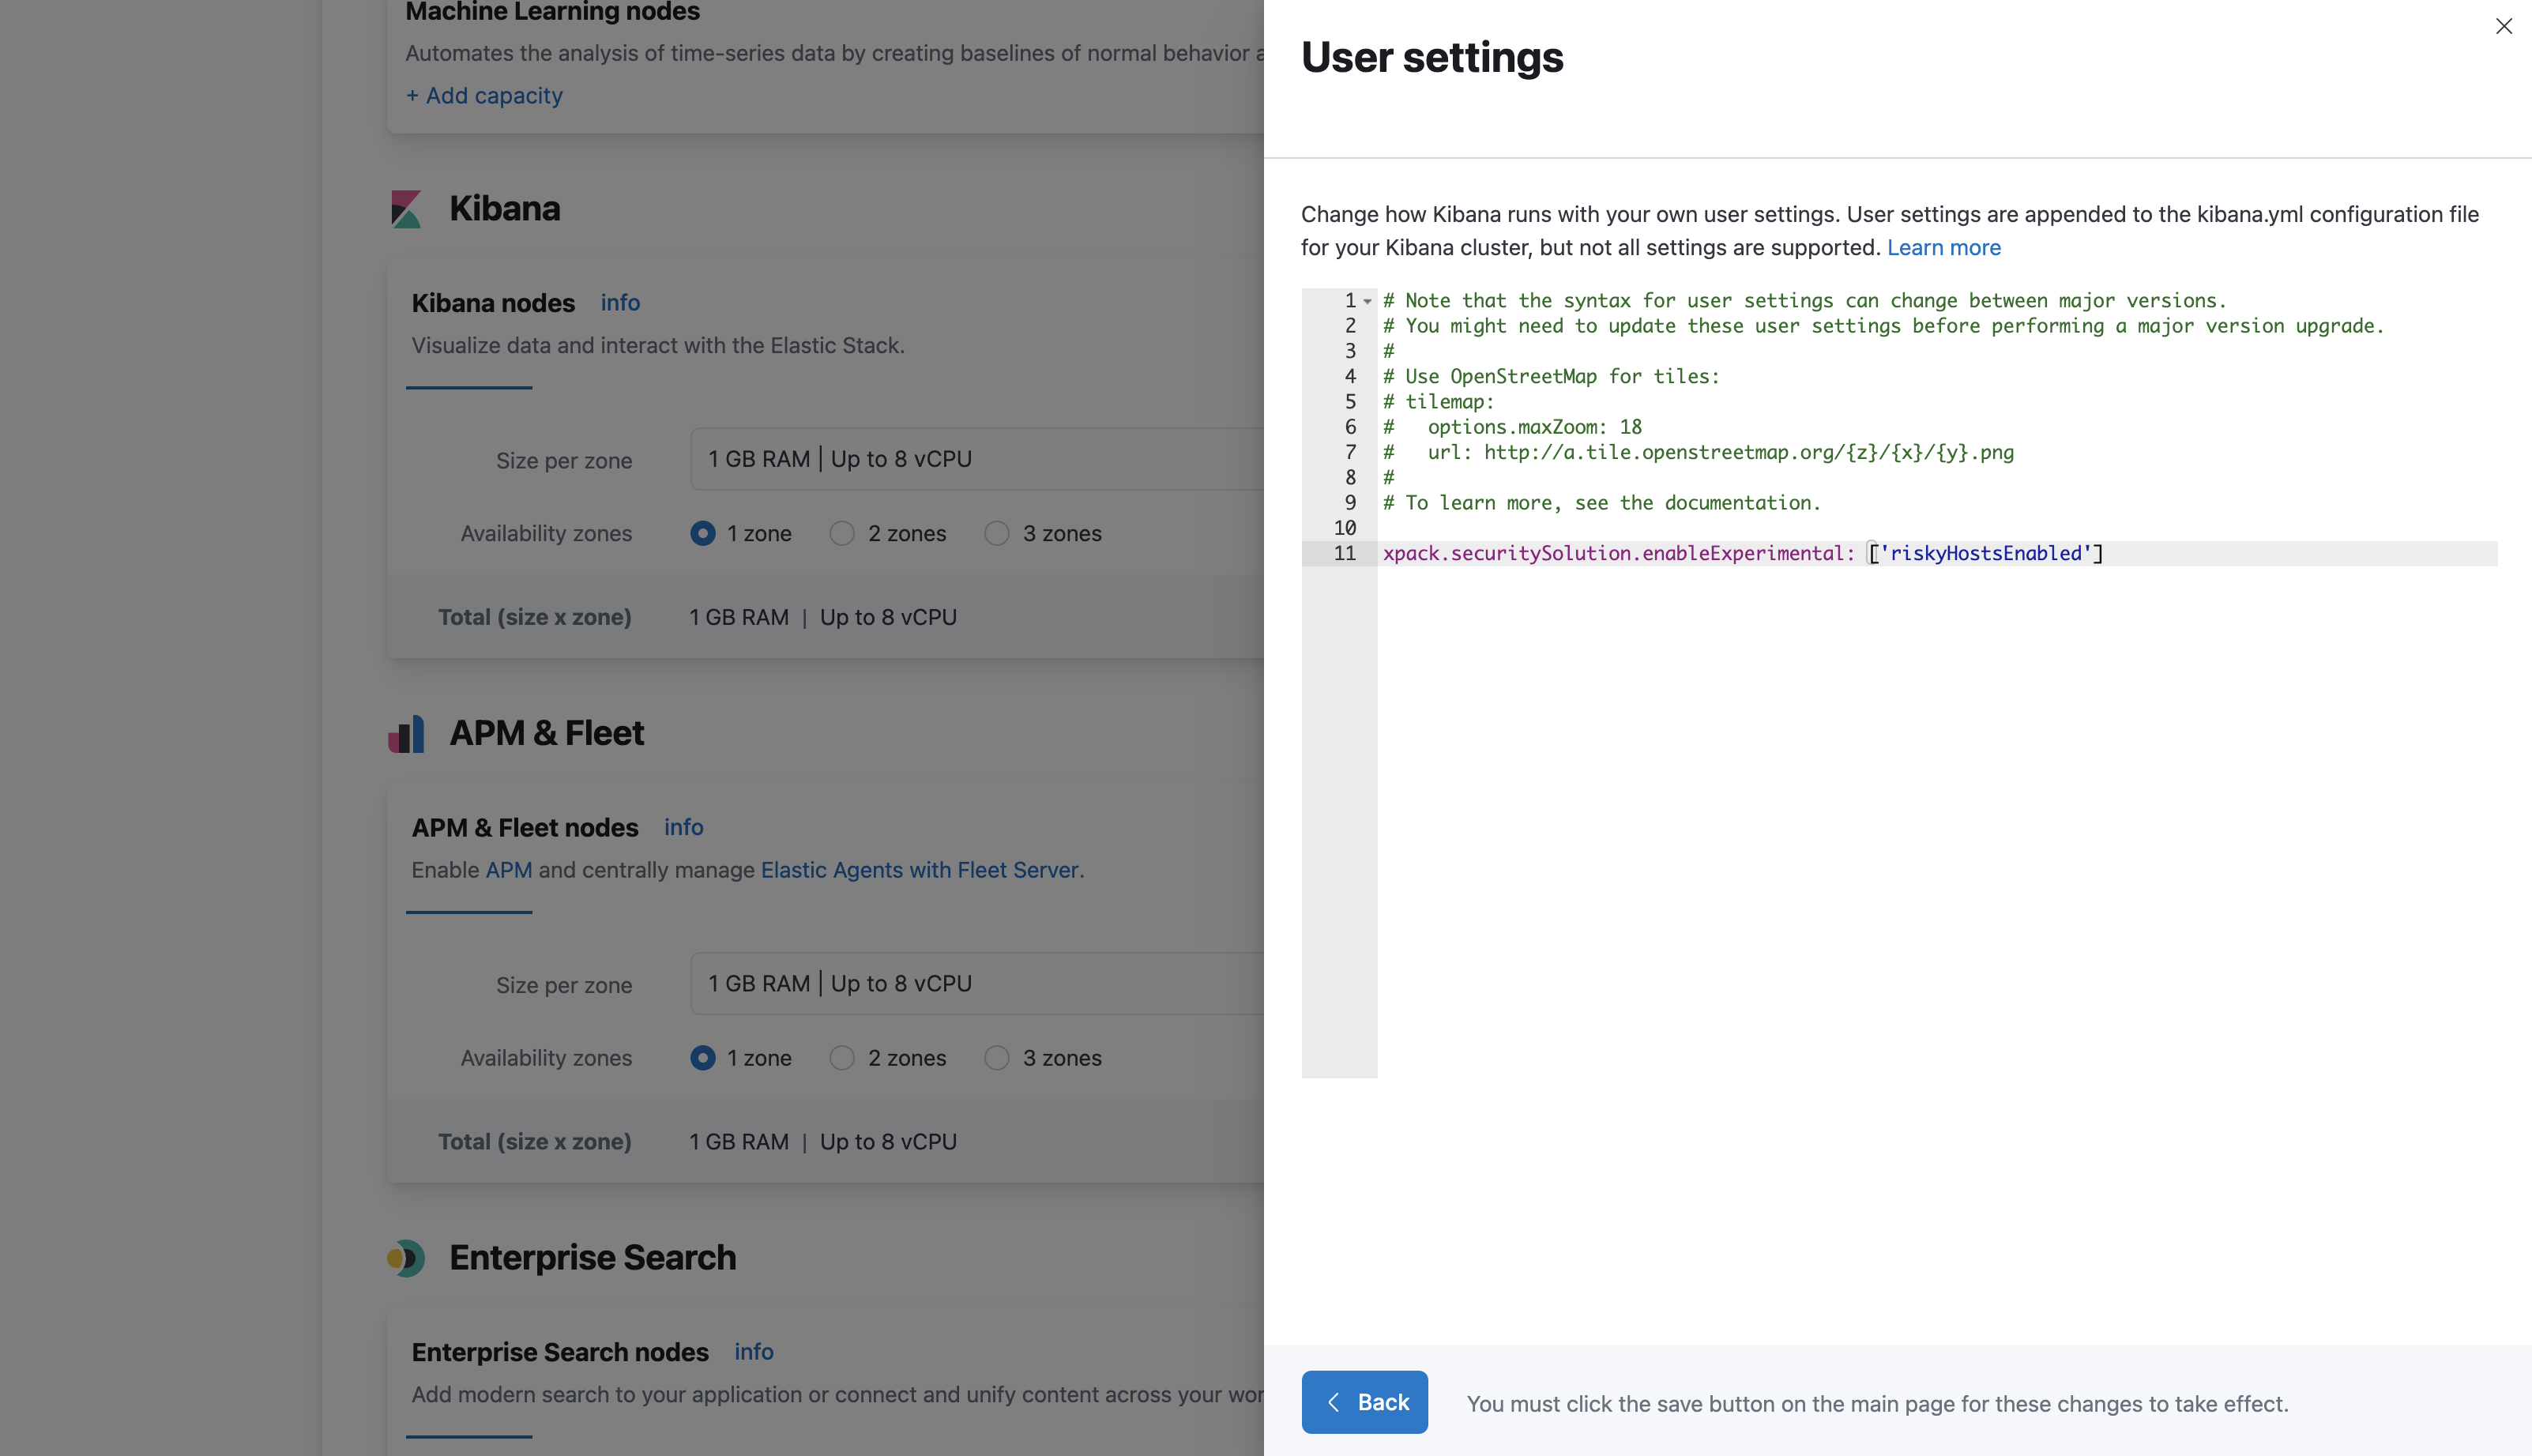Click Add capacity for Machine Learning nodes
2532x1456 pixels.
click(x=484, y=95)
